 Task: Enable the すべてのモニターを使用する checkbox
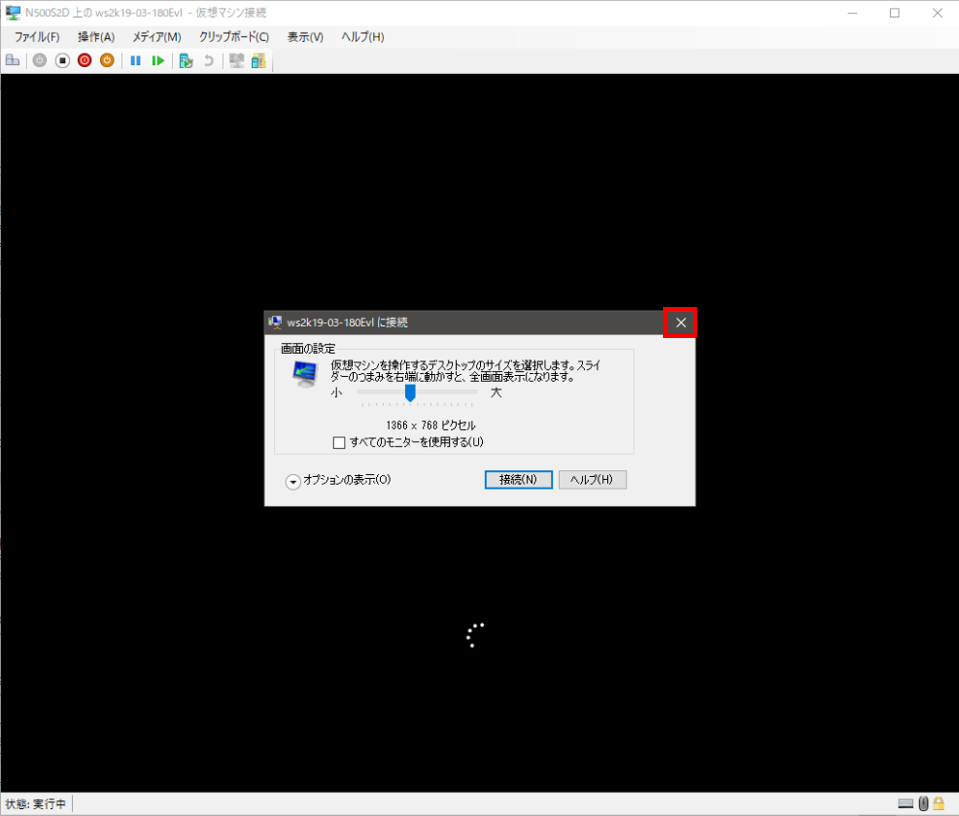[339, 442]
